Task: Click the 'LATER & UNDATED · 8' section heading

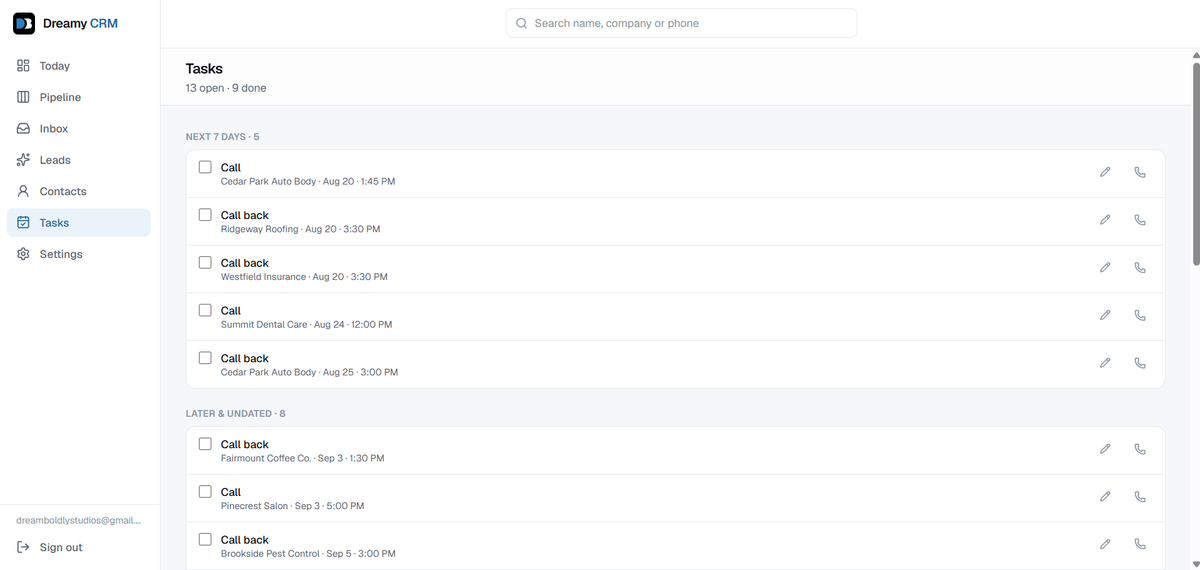Action: pyautogui.click(x=235, y=413)
